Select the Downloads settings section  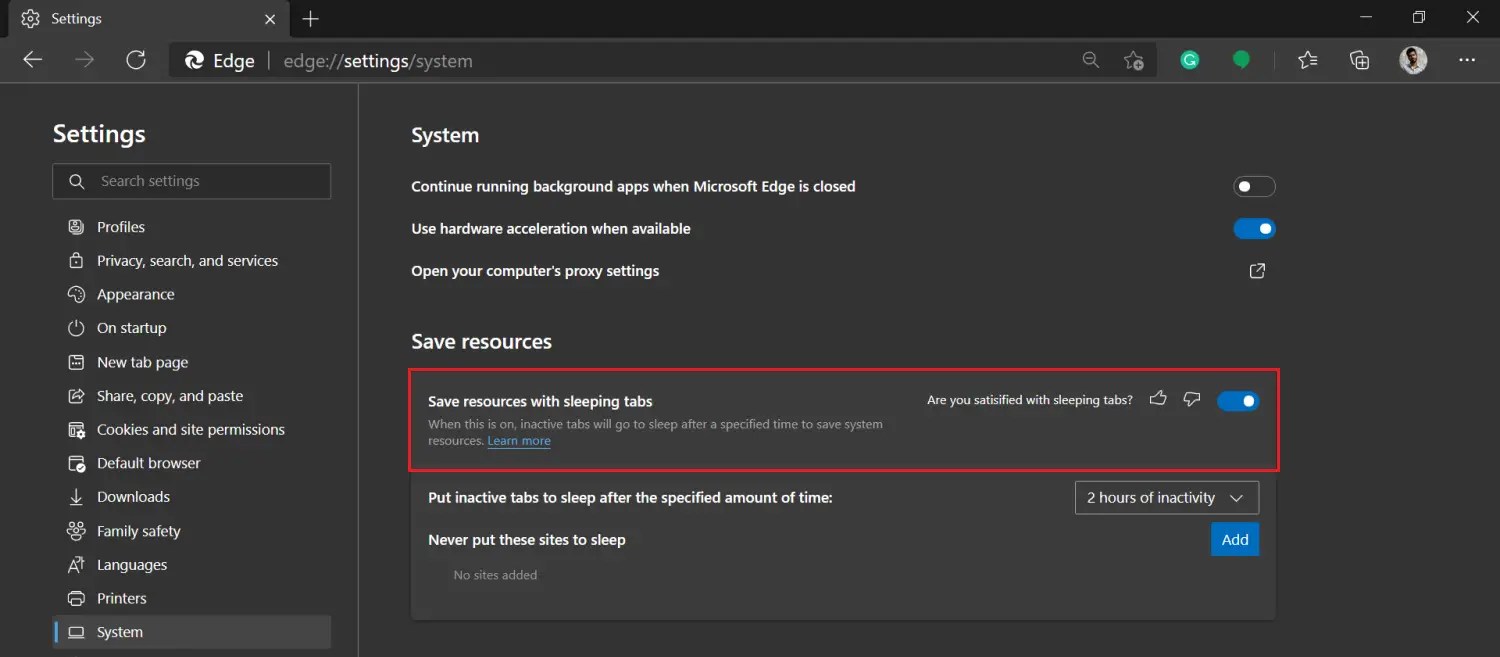coord(131,496)
